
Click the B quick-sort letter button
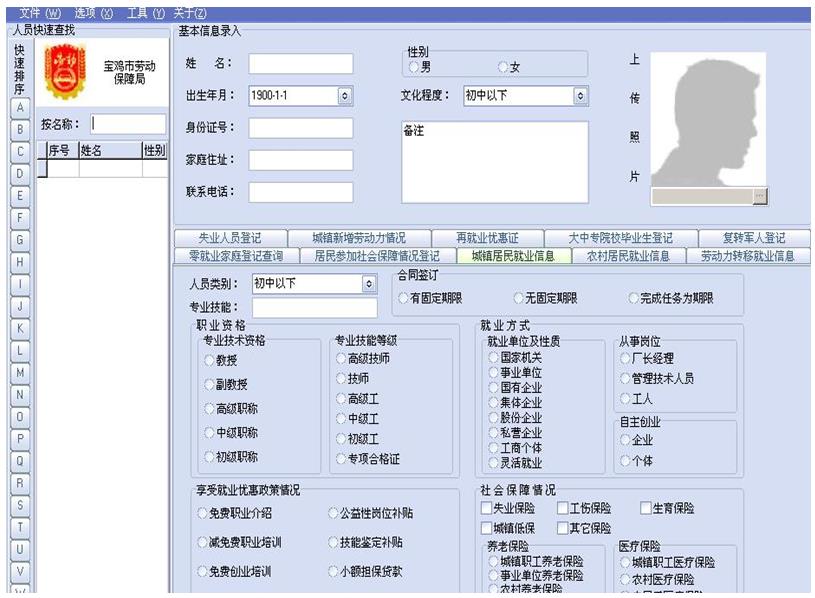click(20, 129)
